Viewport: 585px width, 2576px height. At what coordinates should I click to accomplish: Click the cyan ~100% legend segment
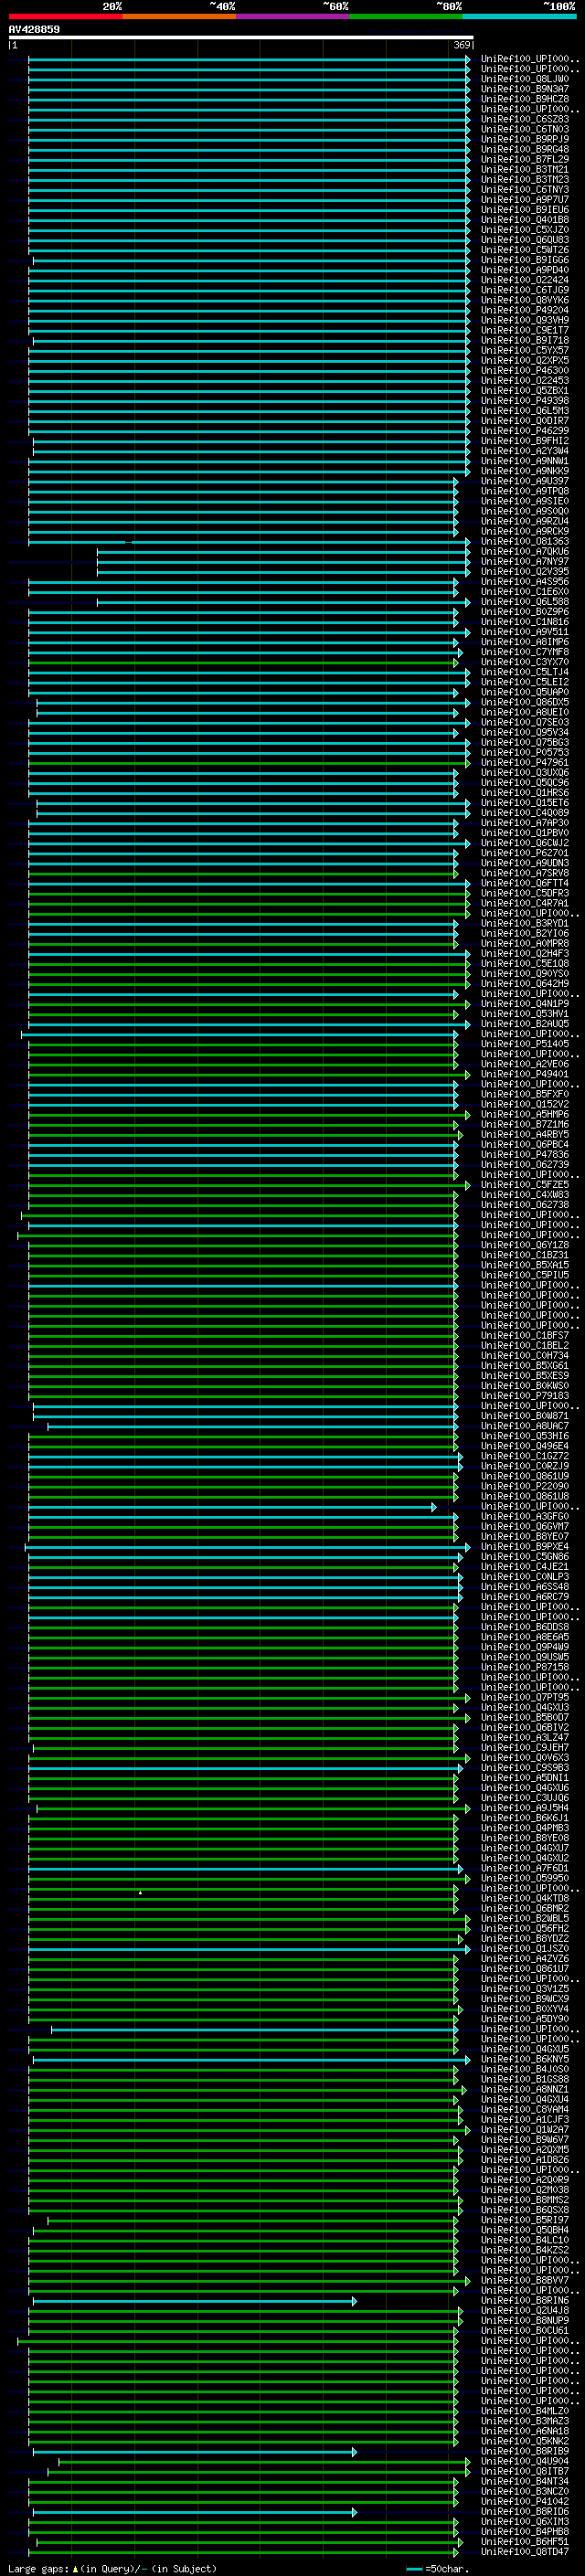[519, 16]
